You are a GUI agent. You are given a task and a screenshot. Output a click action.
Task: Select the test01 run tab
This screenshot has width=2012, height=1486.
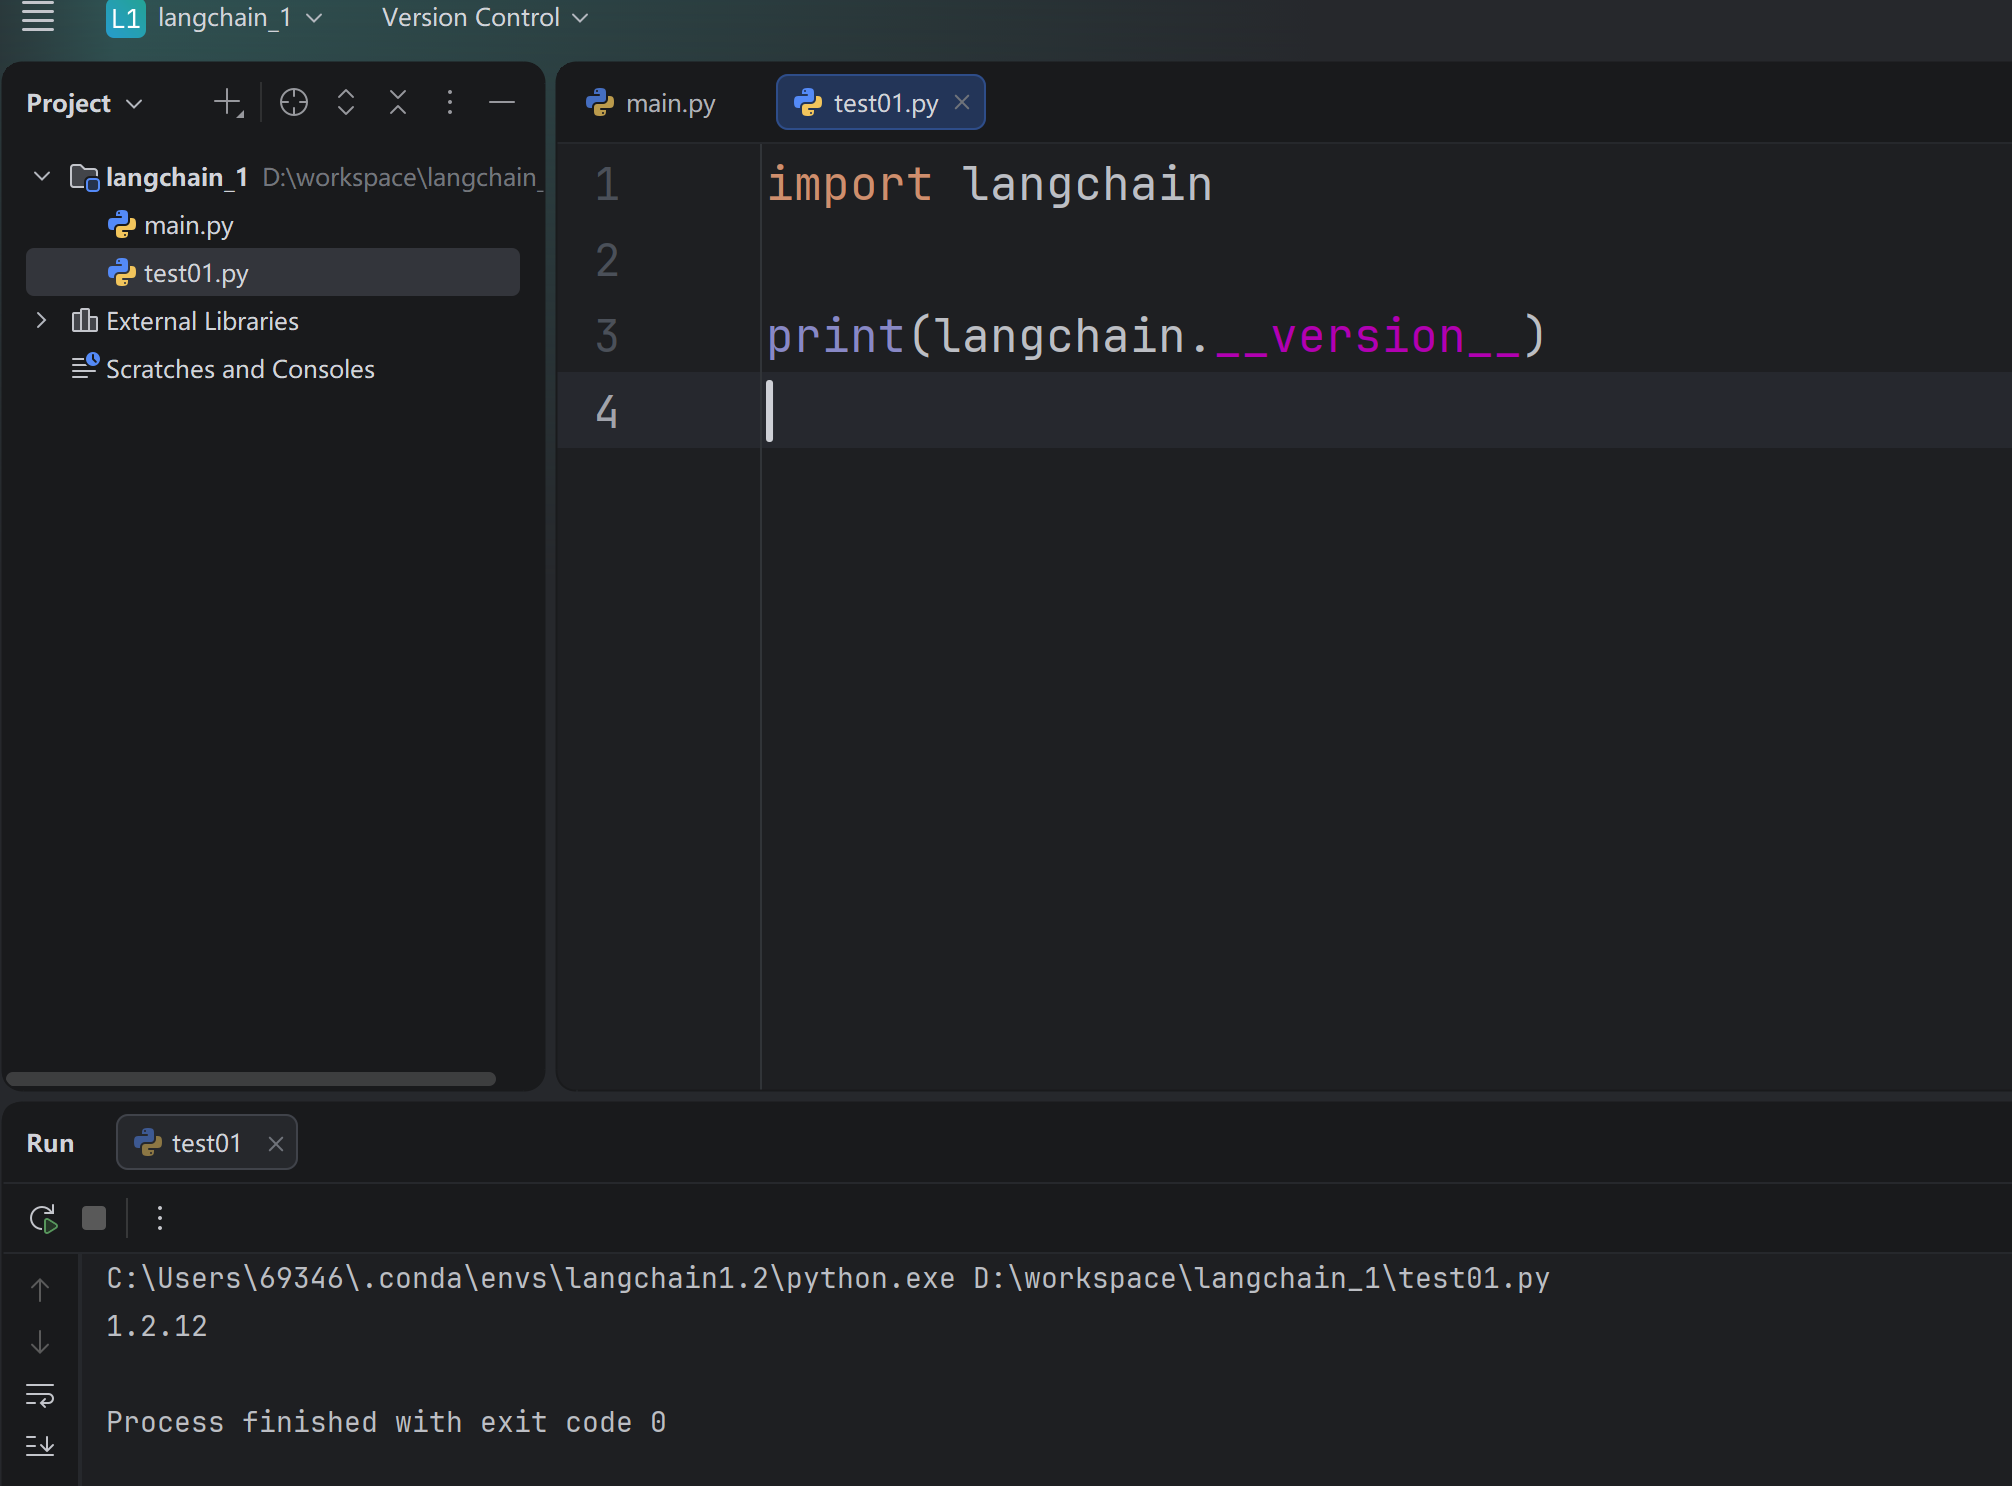(207, 1143)
